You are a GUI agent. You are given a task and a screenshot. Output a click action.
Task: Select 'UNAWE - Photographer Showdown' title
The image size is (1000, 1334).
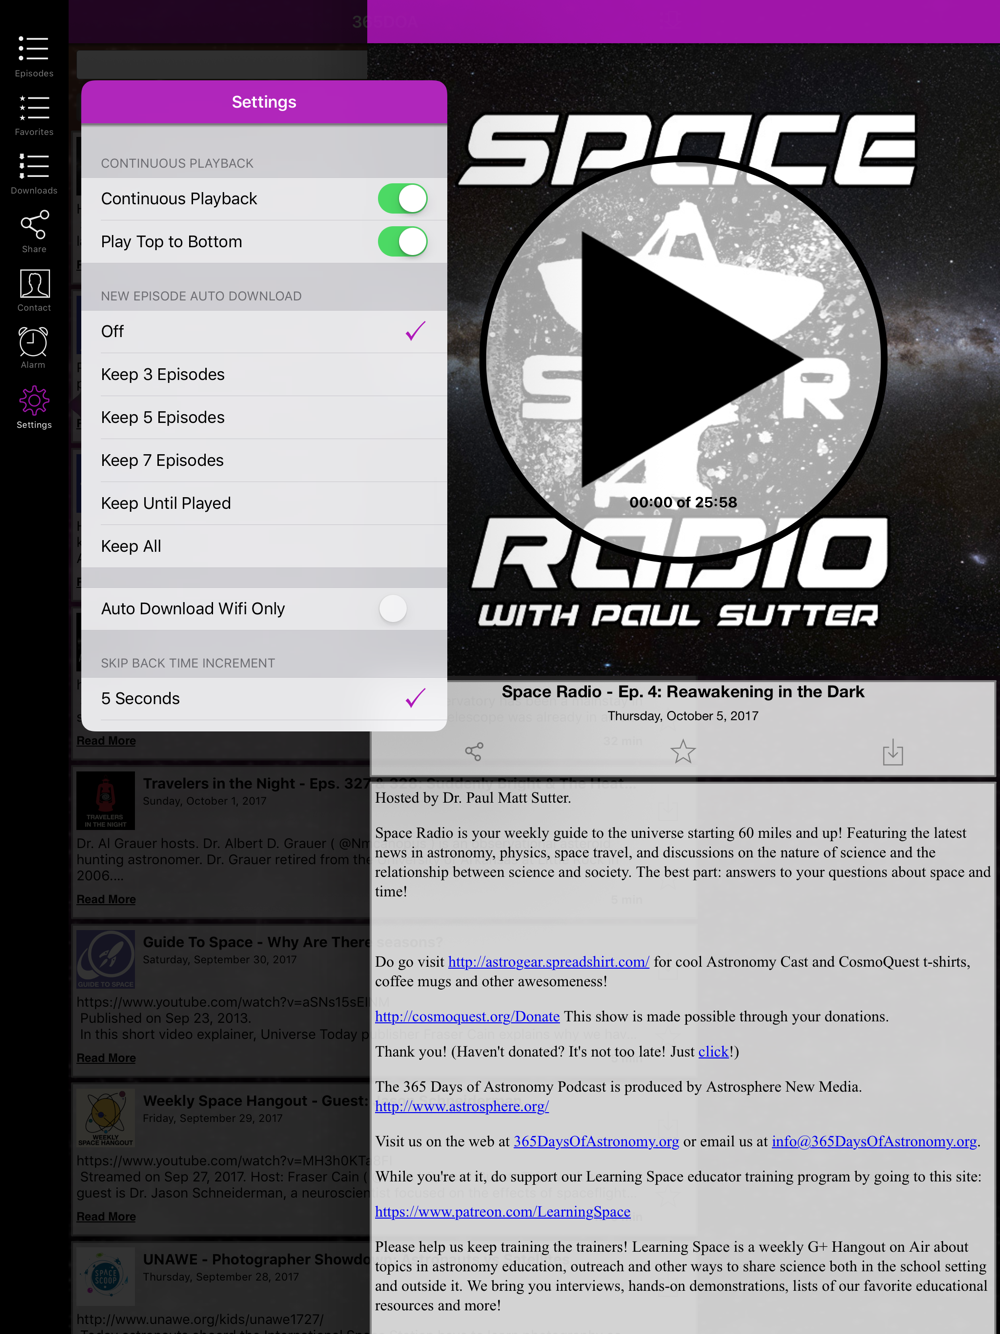tap(256, 1260)
